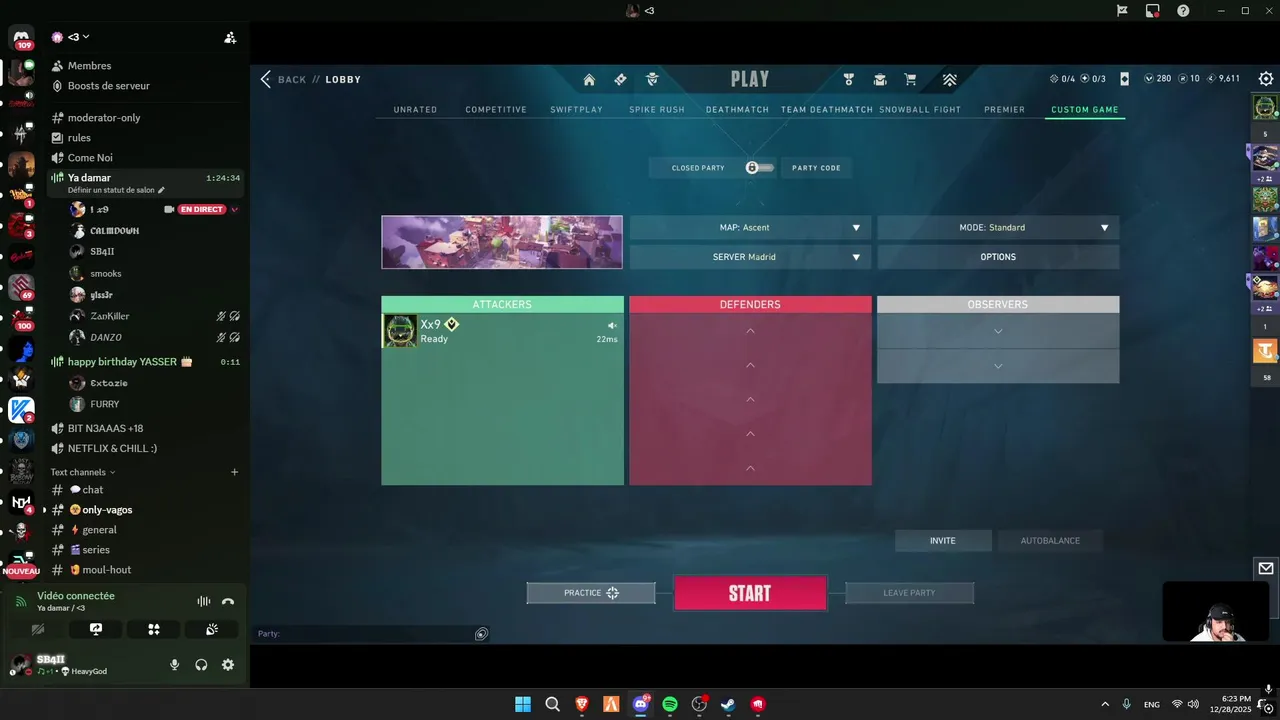Click the Party chat input field
1280x720 pixels.
point(365,634)
